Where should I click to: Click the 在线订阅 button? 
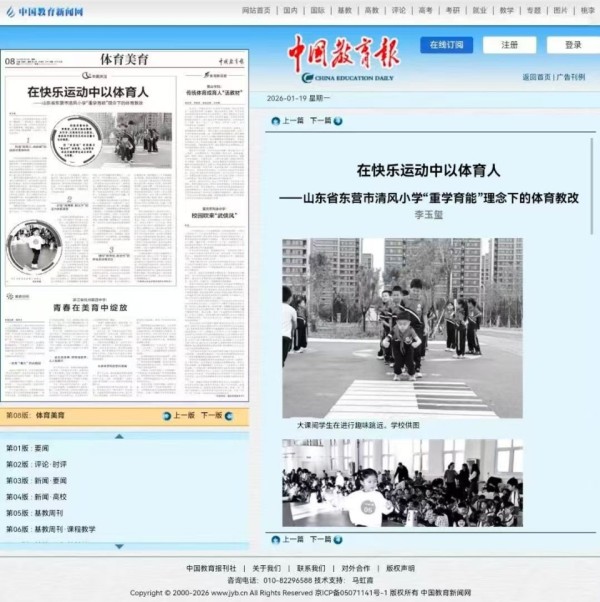(446, 45)
